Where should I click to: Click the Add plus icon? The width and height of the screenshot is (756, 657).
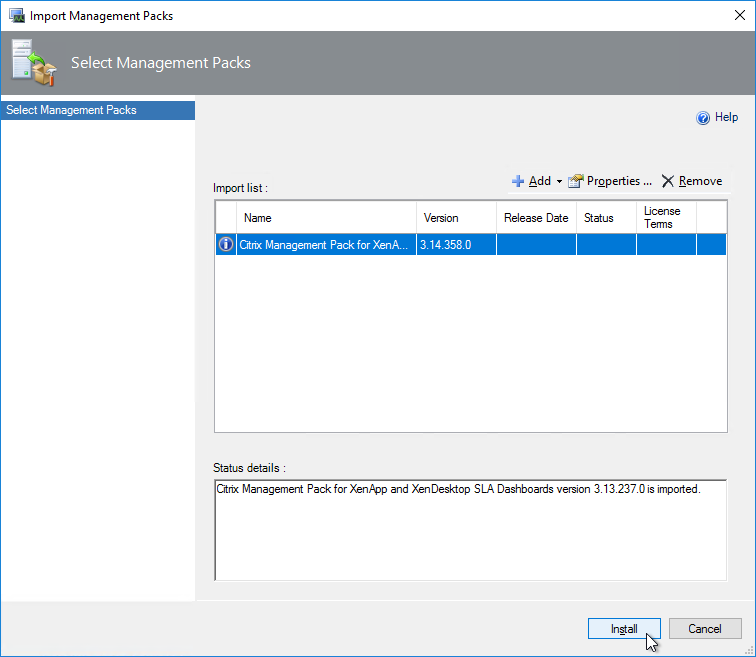518,181
